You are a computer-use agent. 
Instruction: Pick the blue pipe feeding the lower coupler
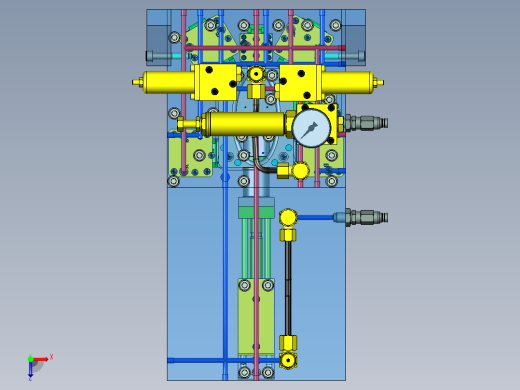(x=315, y=218)
